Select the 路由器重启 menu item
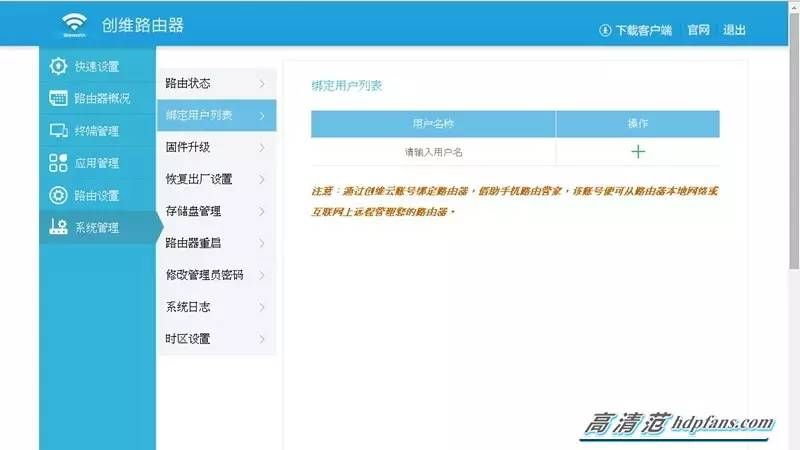The image size is (800, 450). [x=217, y=243]
